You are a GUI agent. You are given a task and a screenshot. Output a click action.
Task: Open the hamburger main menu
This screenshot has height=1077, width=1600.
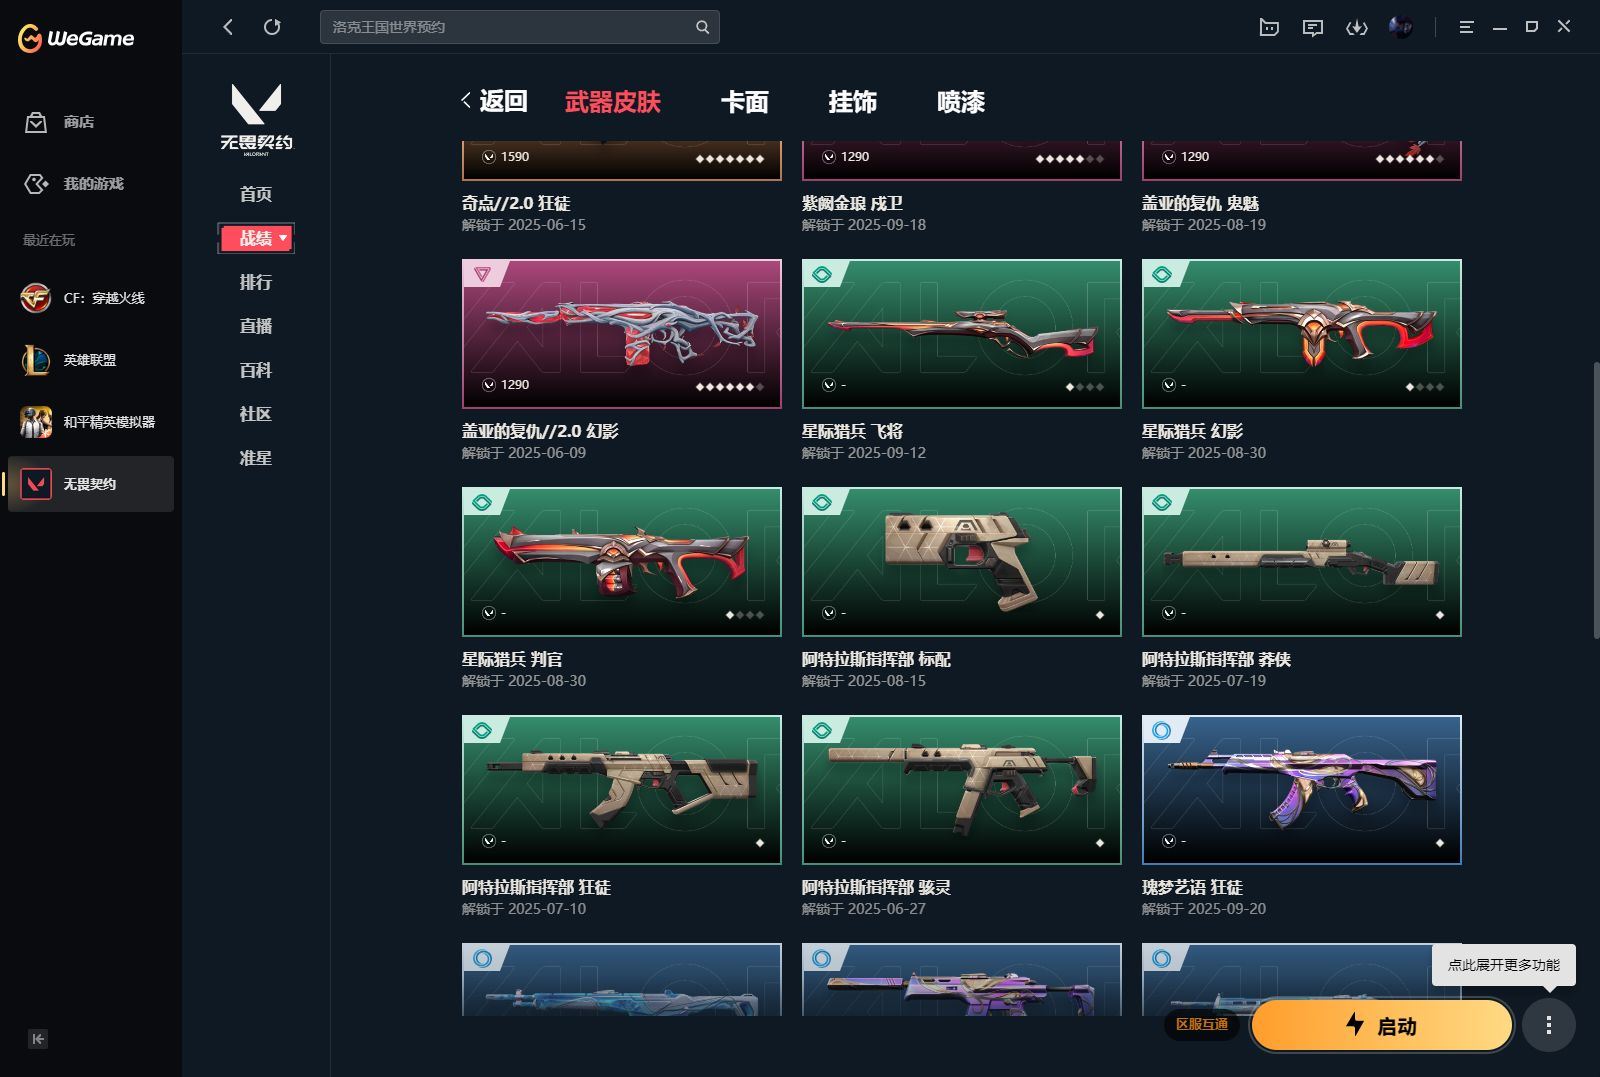pyautogui.click(x=1466, y=27)
